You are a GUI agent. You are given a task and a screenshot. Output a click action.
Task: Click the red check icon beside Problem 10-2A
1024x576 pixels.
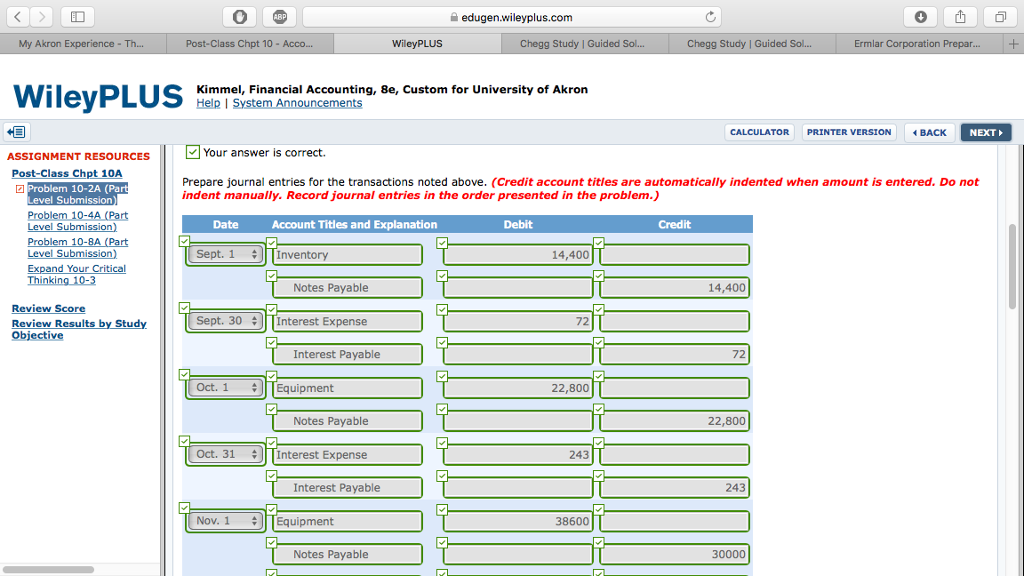[x=20, y=189]
